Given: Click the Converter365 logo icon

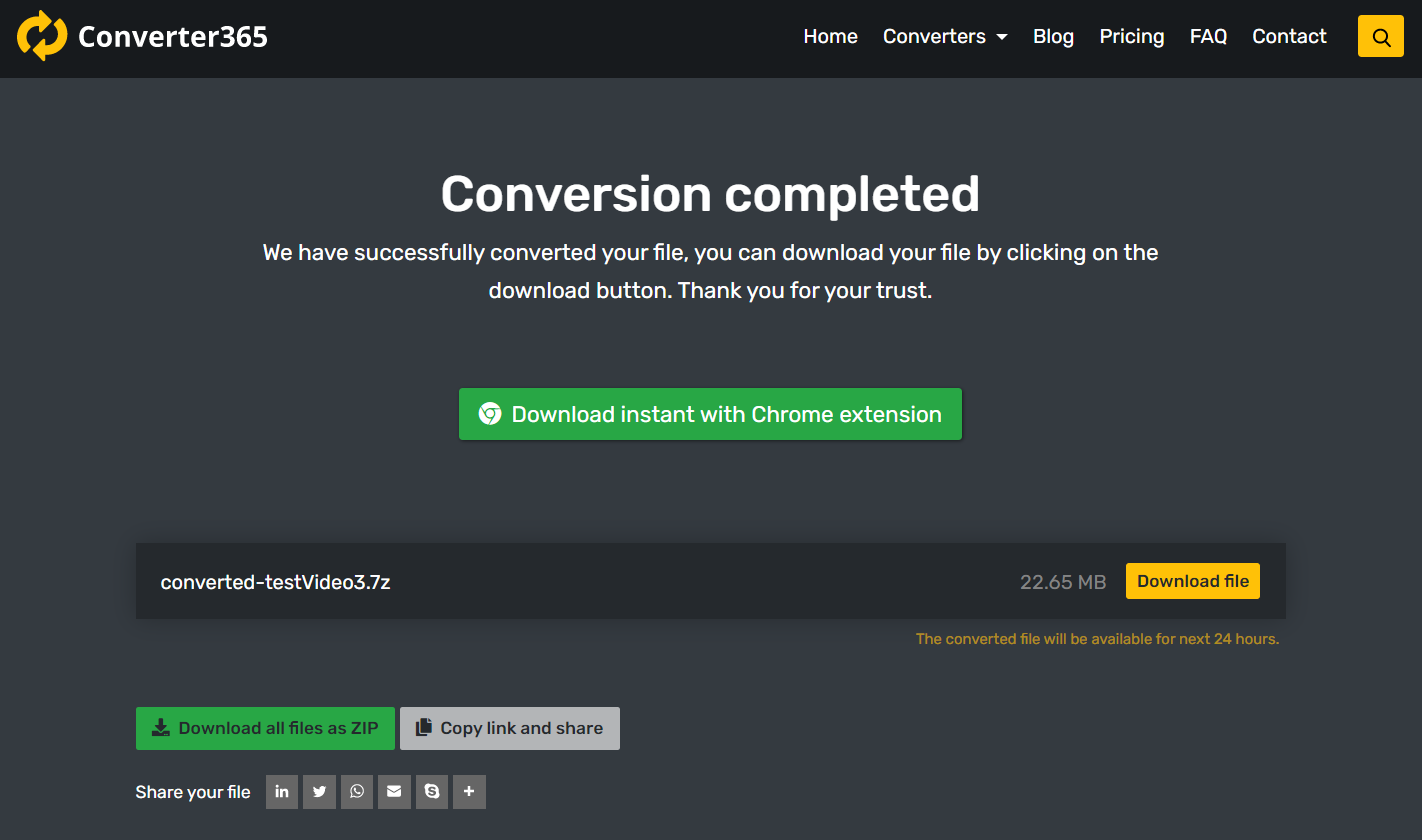Looking at the screenshot, I should tap(42, 37).
